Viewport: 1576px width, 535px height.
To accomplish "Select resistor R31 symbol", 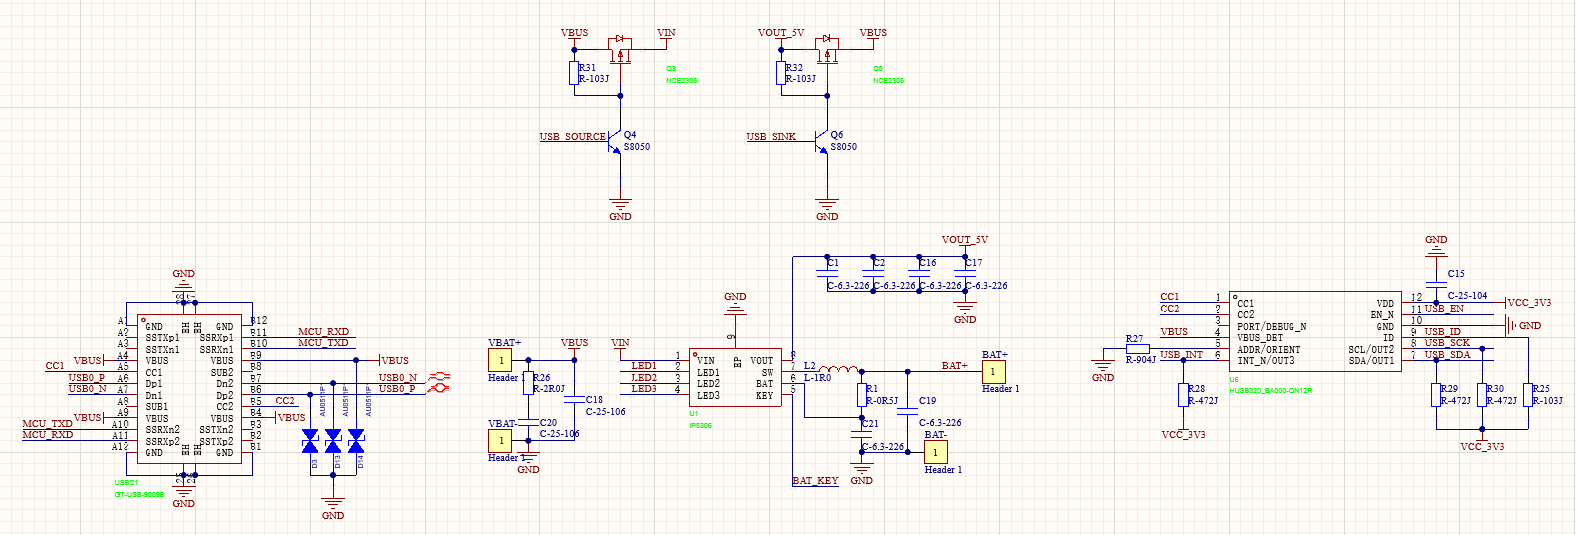I will 574,73.
